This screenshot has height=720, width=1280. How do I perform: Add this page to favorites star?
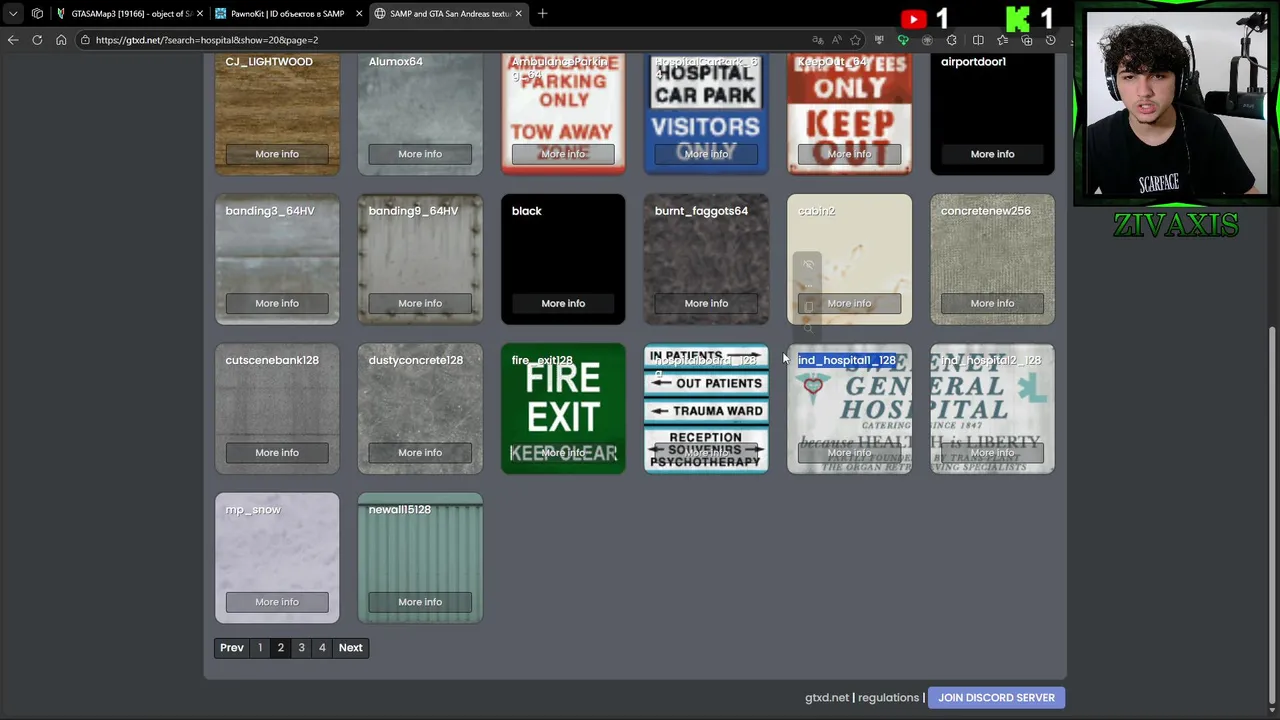856,40
